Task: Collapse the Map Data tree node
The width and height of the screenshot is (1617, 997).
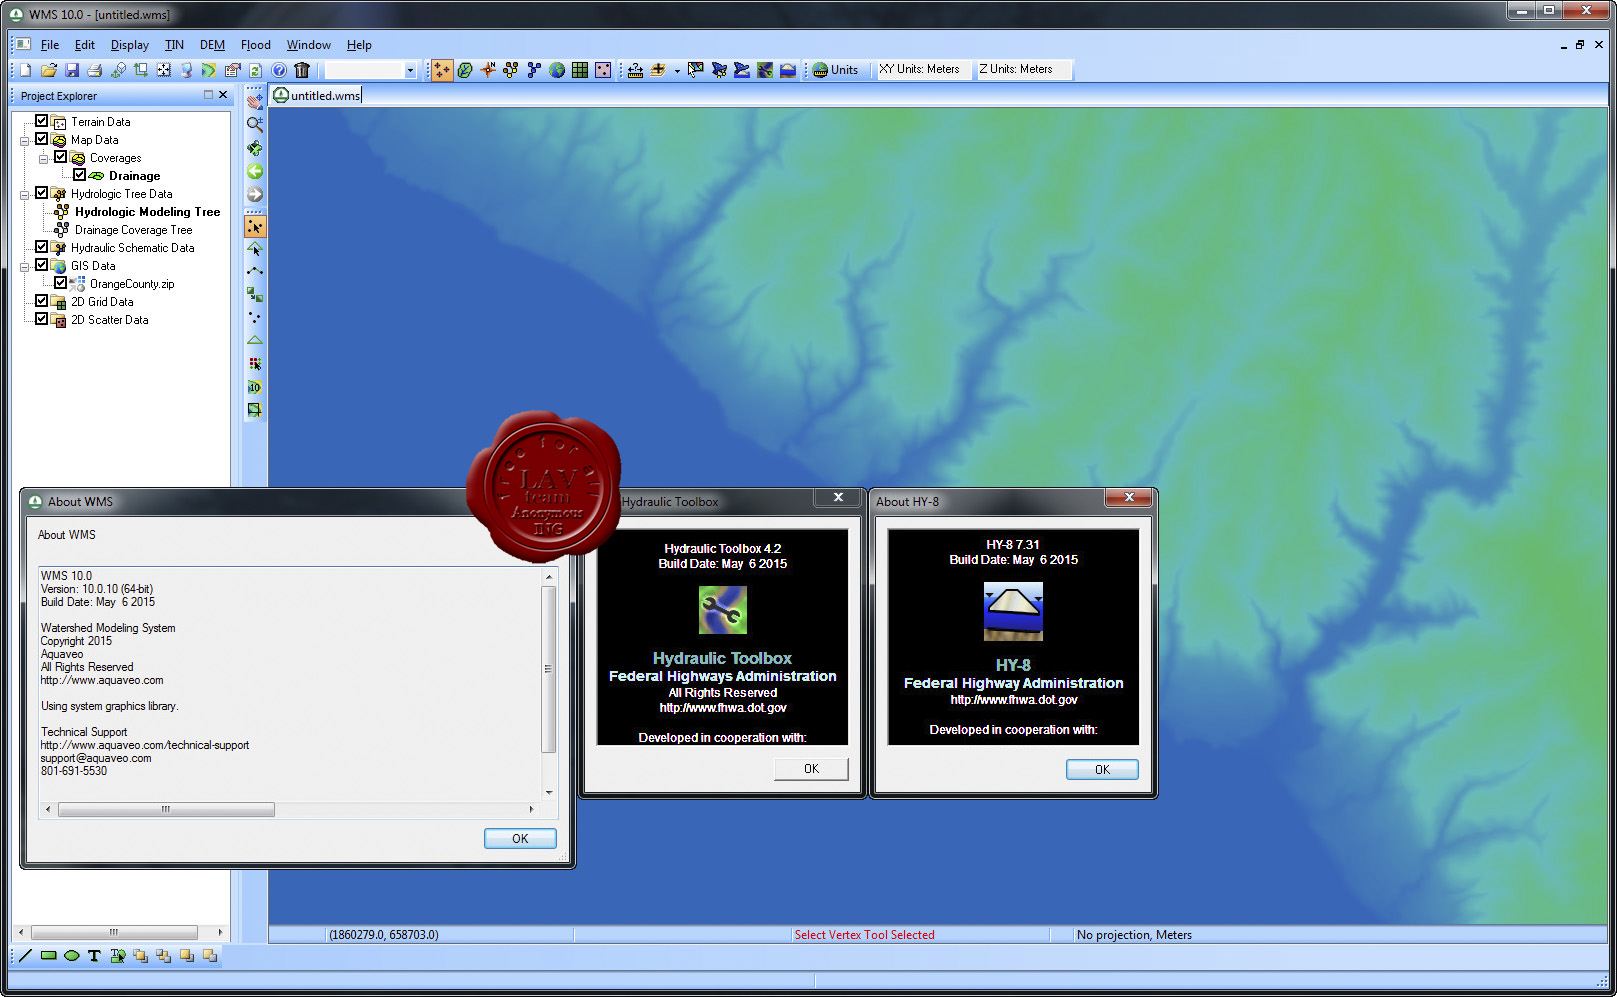Action: 24,141
